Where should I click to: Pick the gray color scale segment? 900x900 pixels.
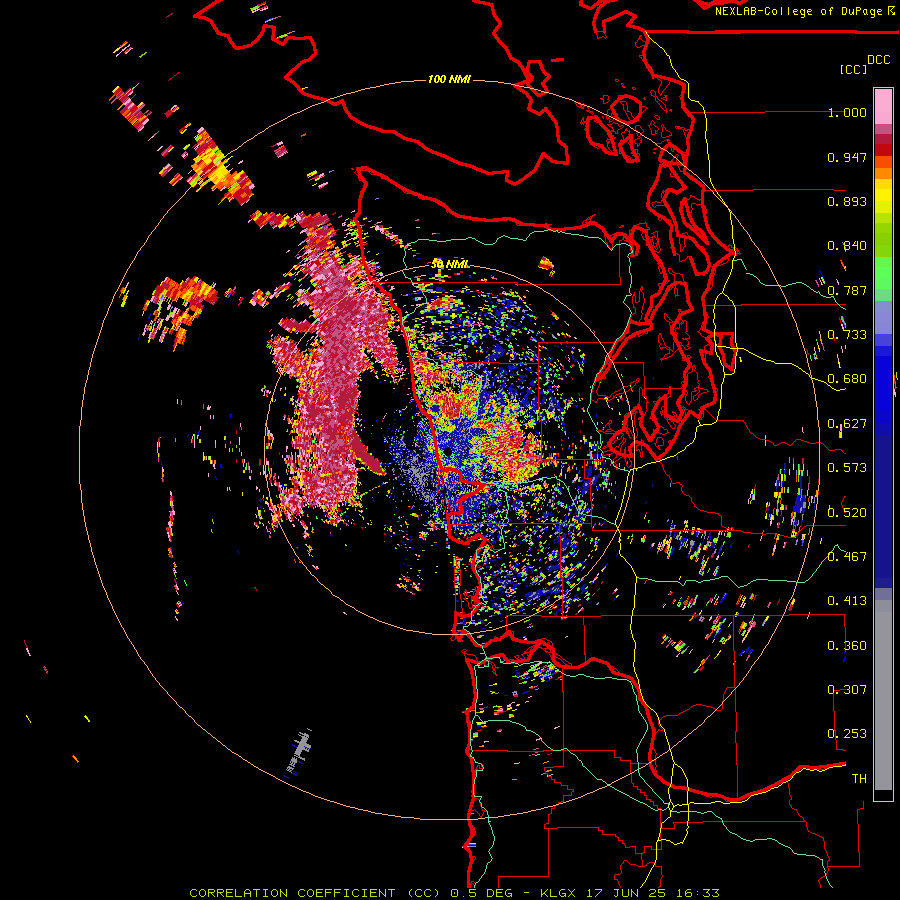pos(883,695)
